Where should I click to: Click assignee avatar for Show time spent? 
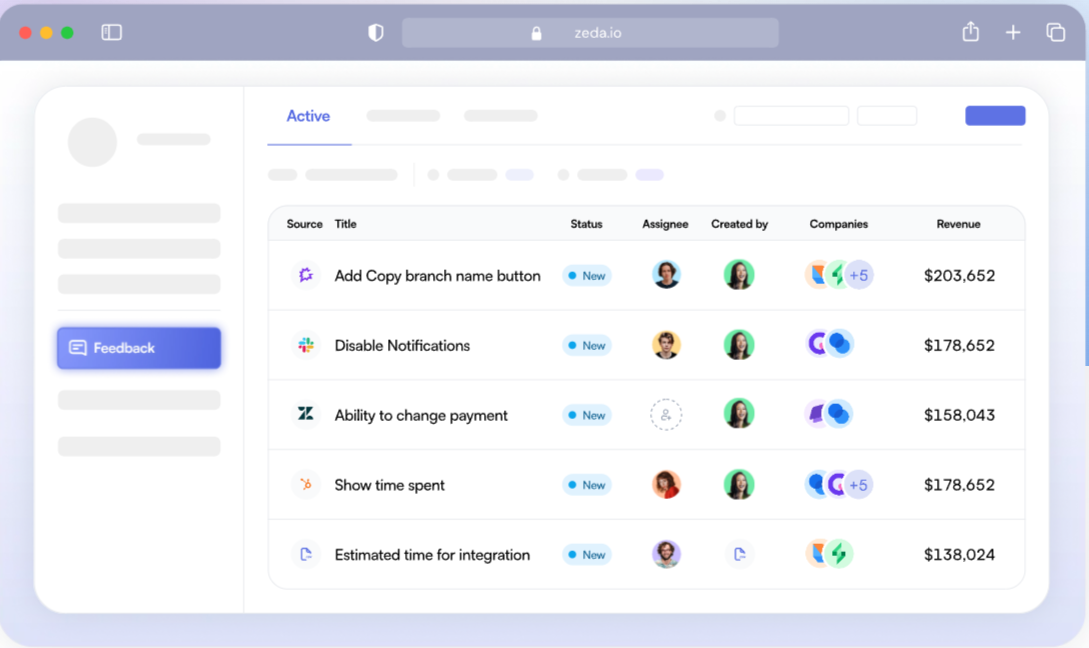pos(666,484)
